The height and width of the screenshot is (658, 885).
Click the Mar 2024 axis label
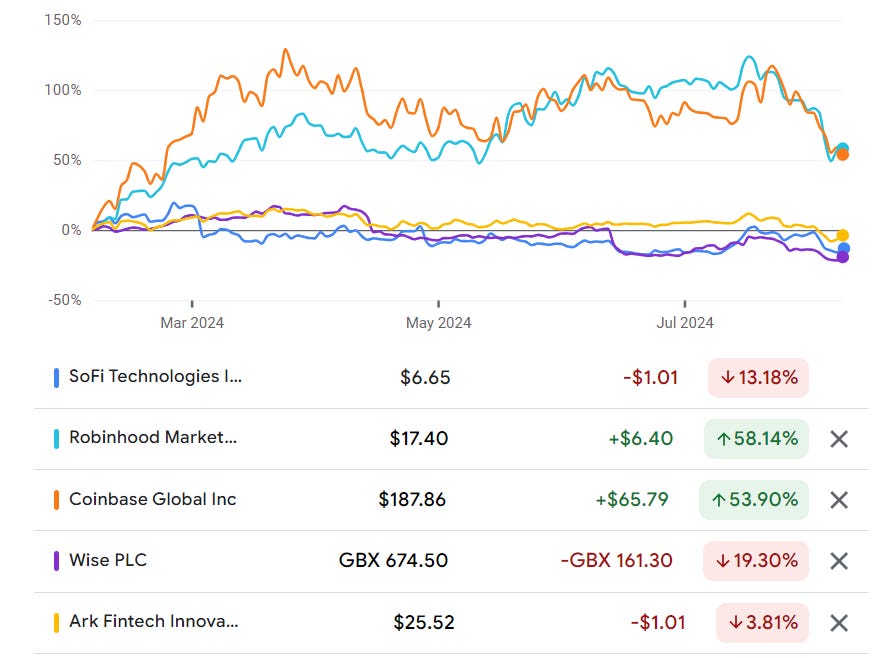point(192,323)
